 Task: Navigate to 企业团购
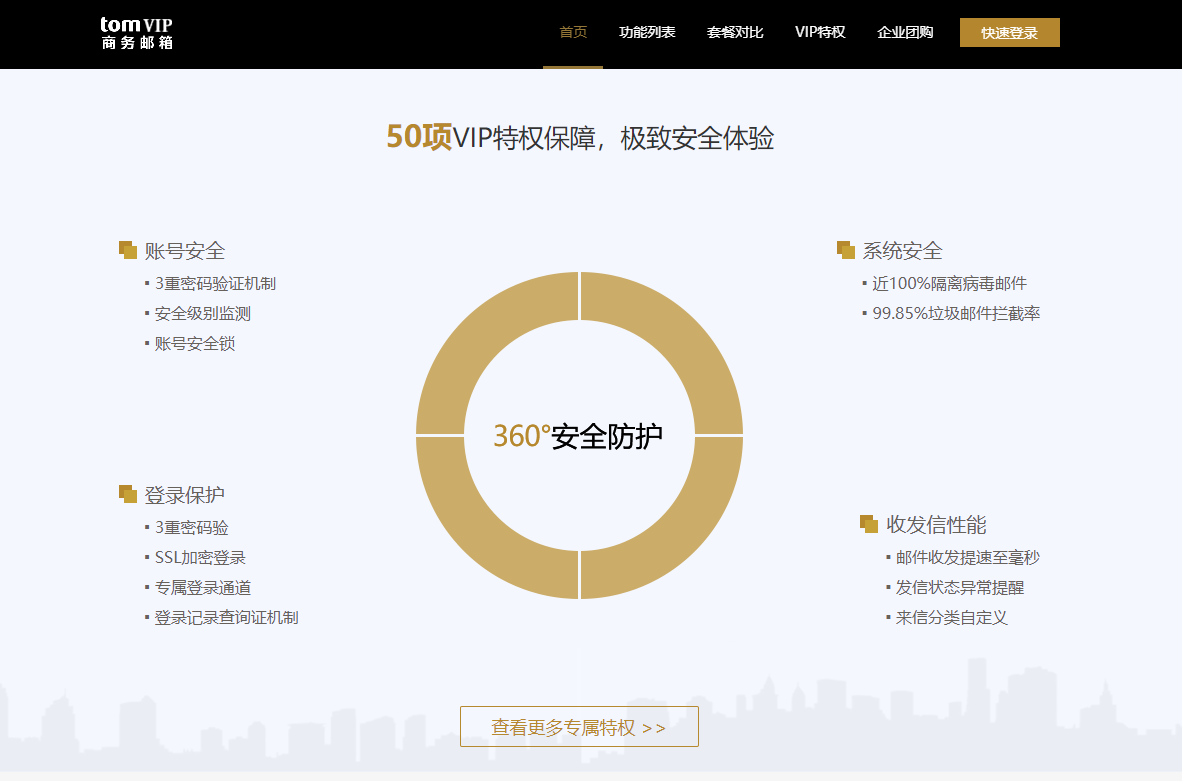(x=905, y=32)
